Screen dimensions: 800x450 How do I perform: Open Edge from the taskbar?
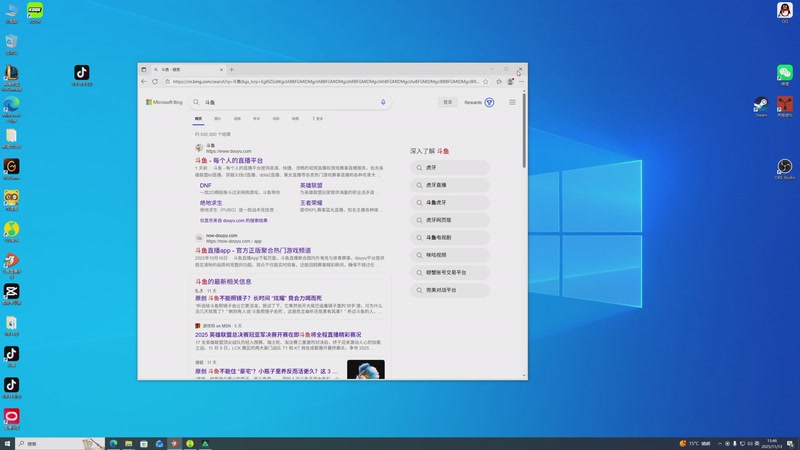click(x=113, y=443)
